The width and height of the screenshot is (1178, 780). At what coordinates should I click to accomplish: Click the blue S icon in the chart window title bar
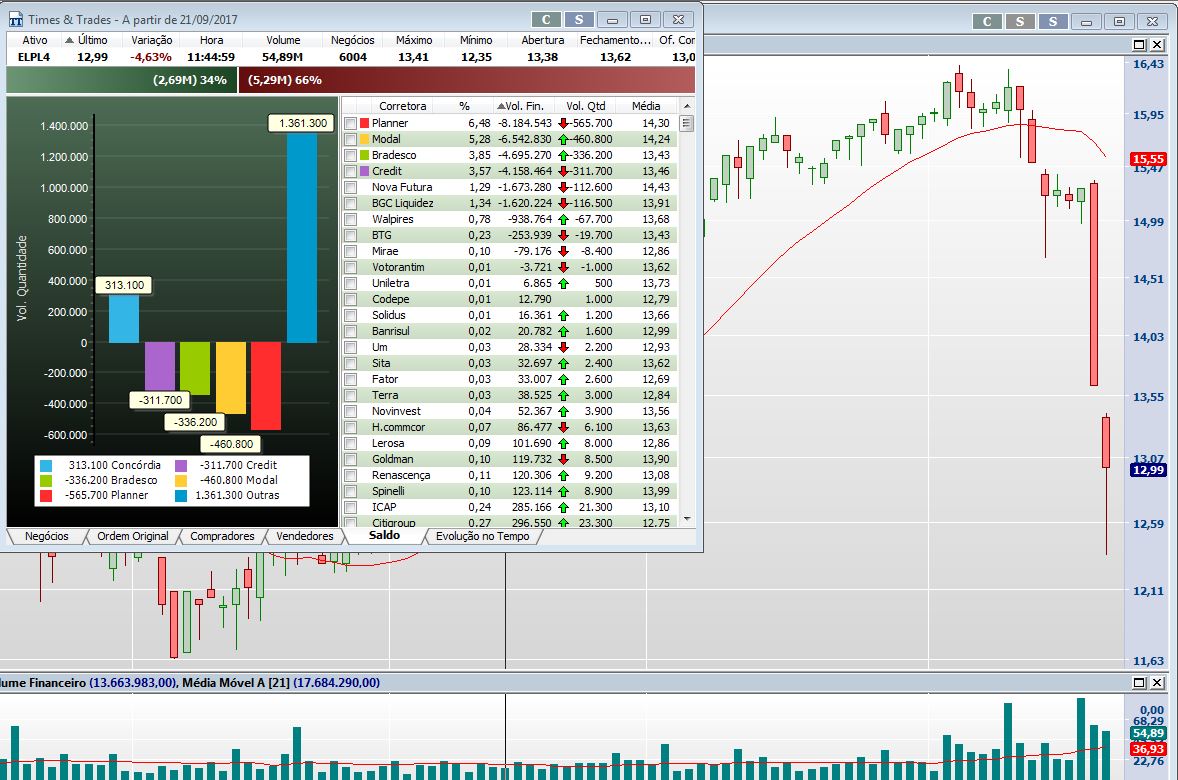coord(1053,21)
